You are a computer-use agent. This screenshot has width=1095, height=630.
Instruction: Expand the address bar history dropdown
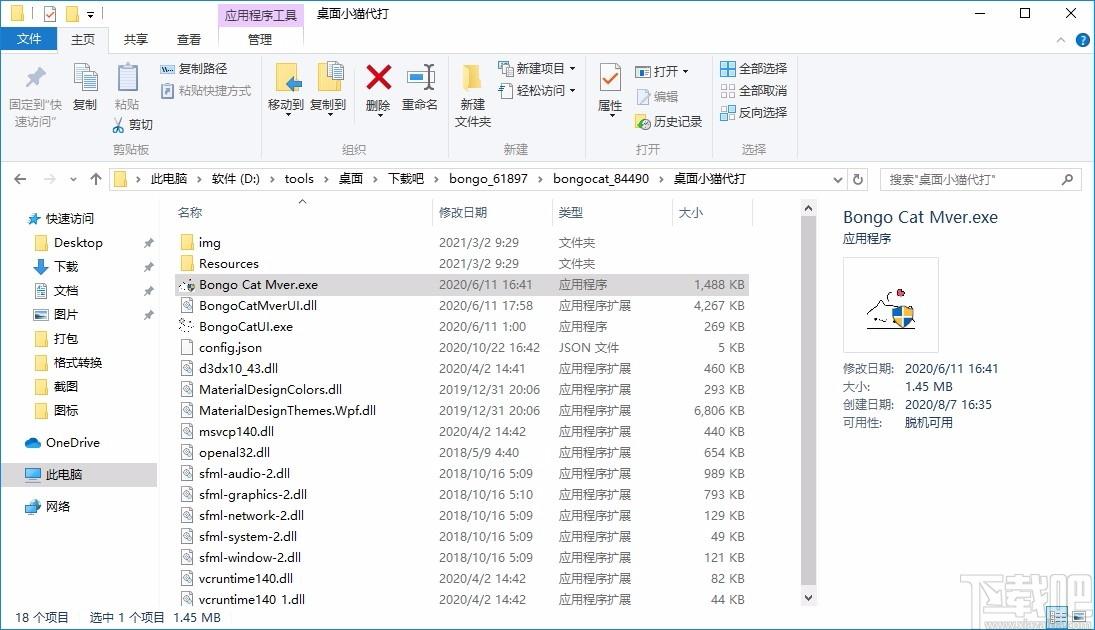point(838,180)
